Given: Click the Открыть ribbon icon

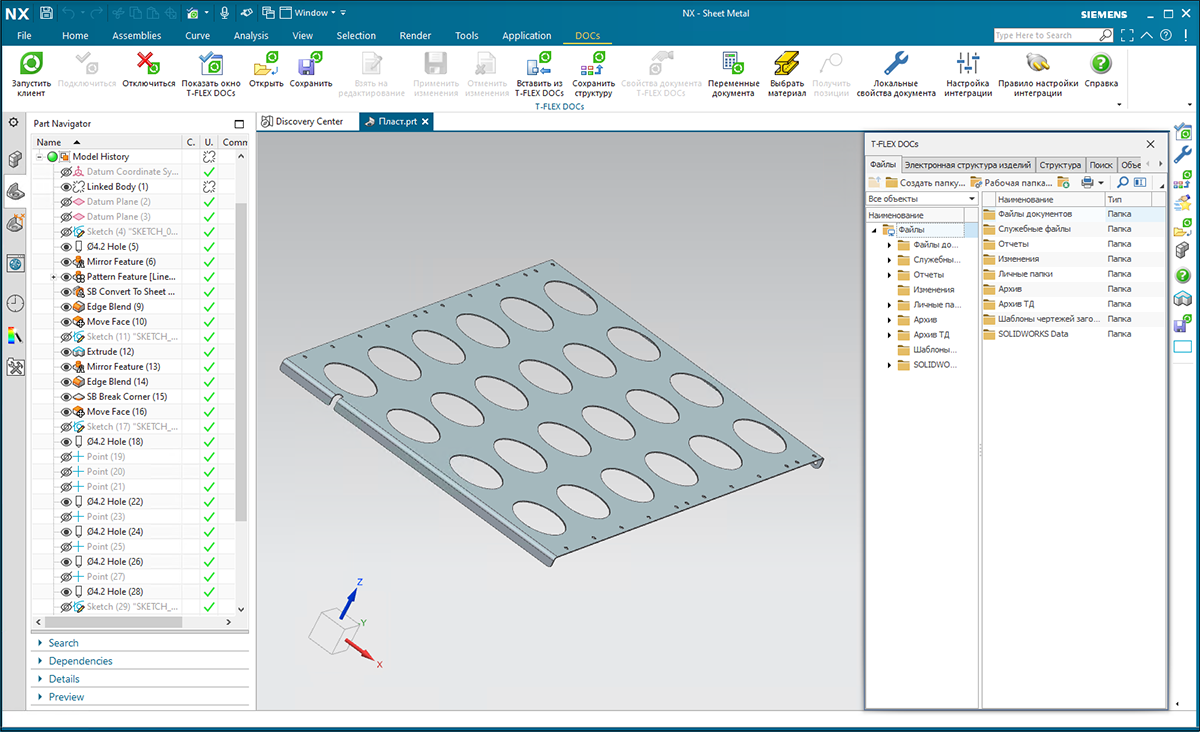Looking at the screenshot, I should [266, 63].
